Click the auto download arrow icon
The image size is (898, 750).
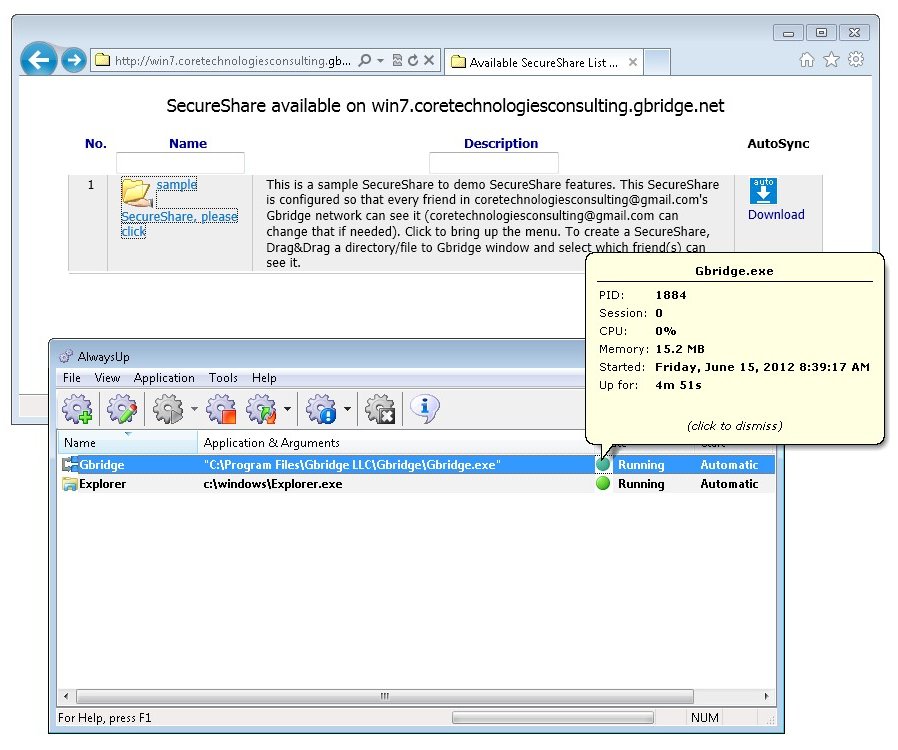point(763,191)
